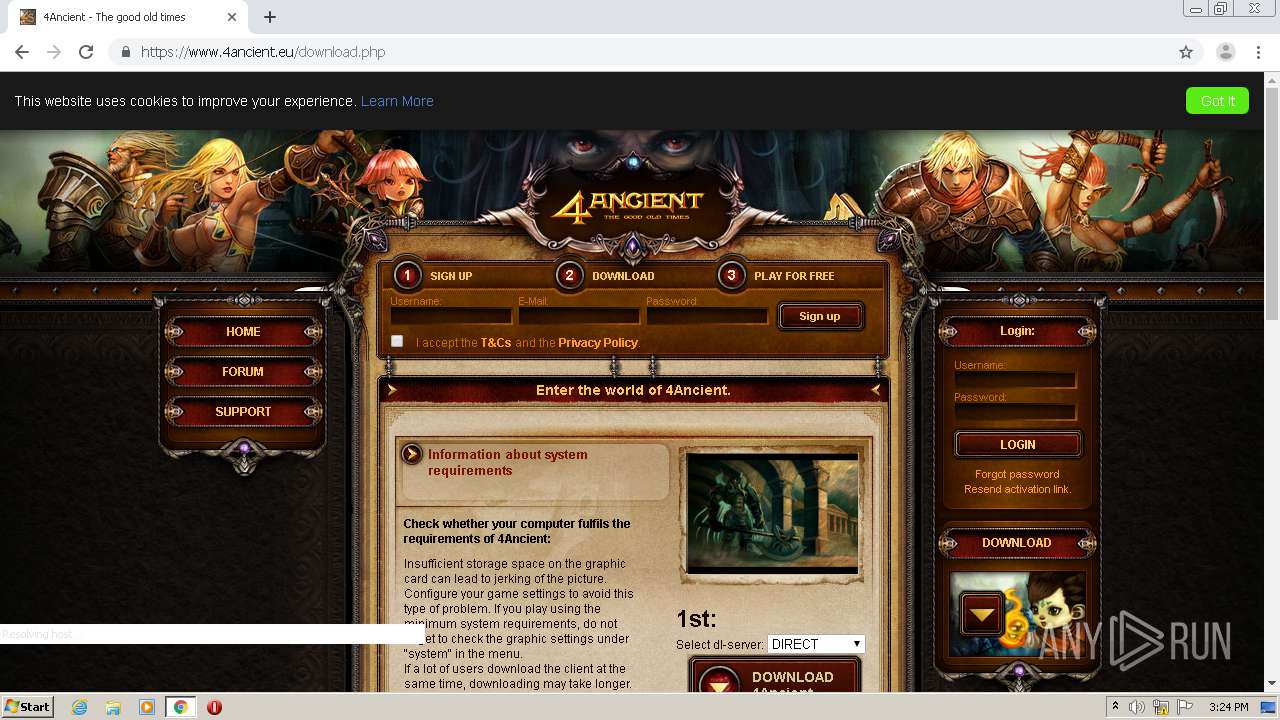Viewport: 1280px width, 720px height.
Task: Click the address bar URL
Action: (263, 52)
